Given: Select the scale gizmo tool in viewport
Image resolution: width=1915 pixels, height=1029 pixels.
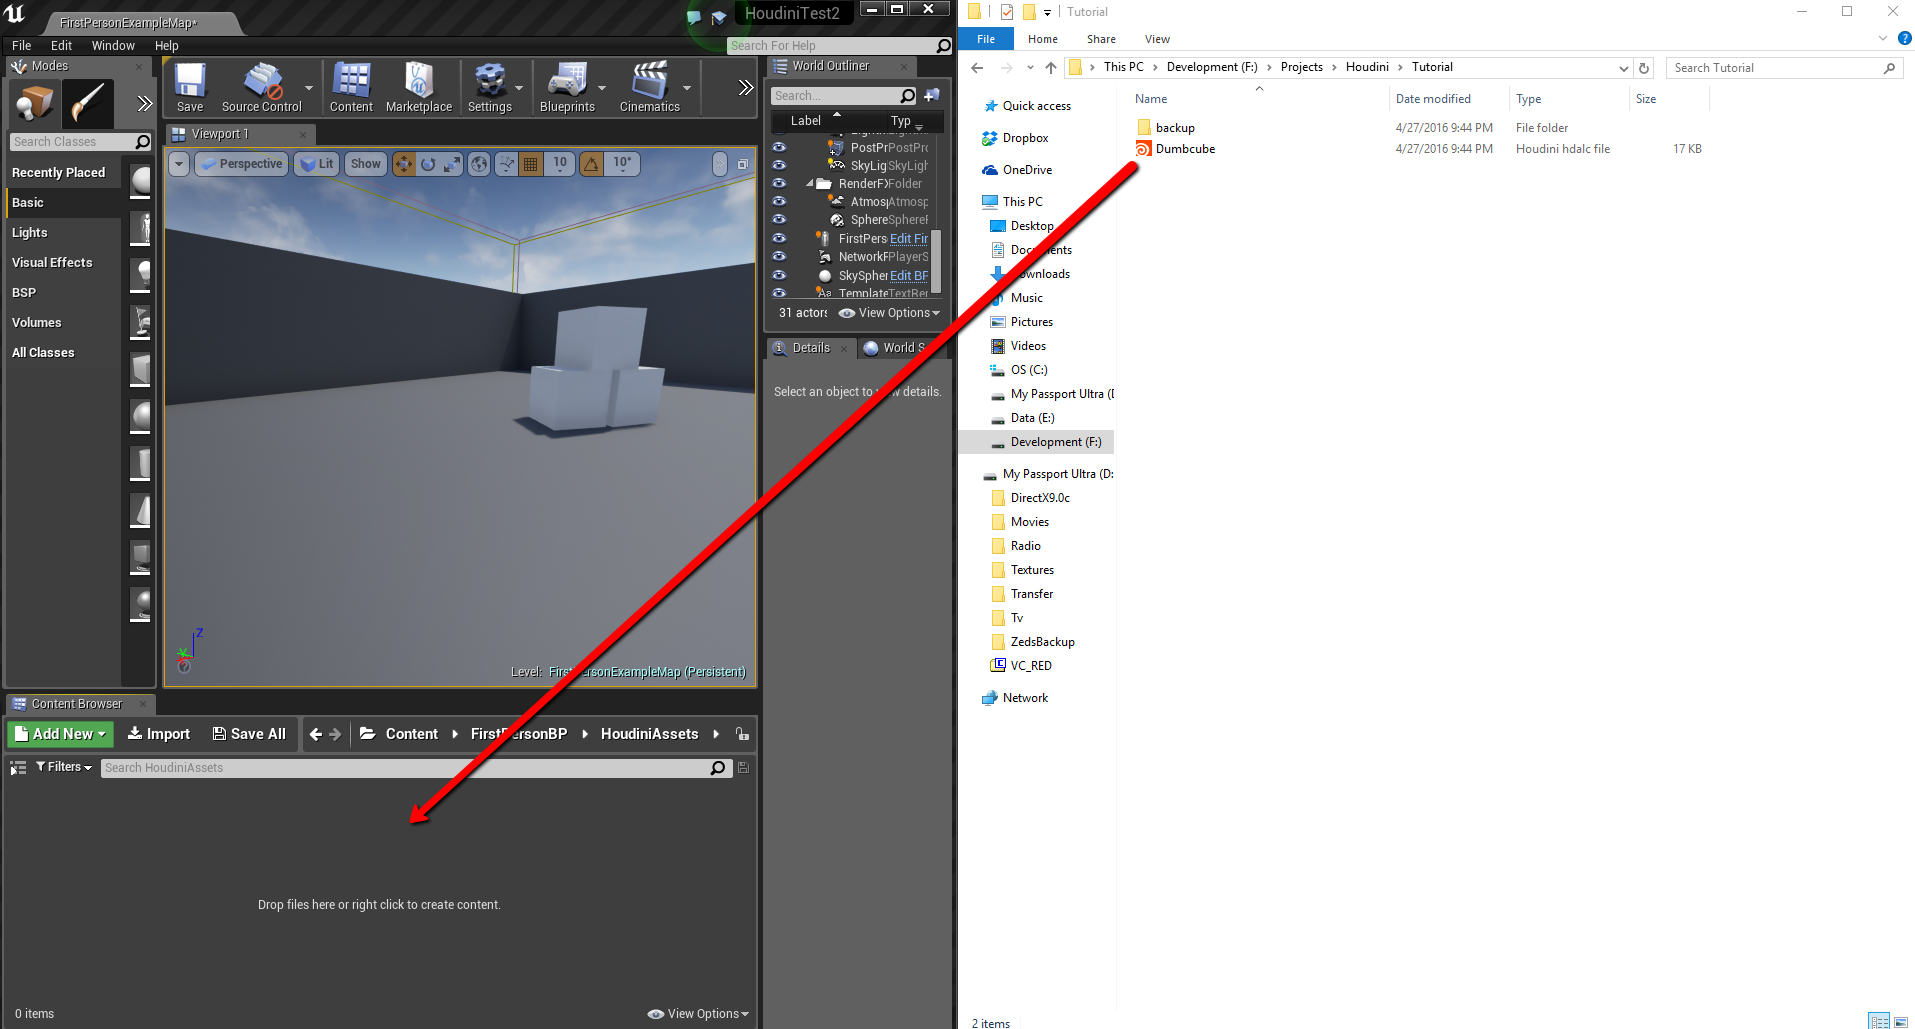Looking at the screenshot, I should click(452, 164).
